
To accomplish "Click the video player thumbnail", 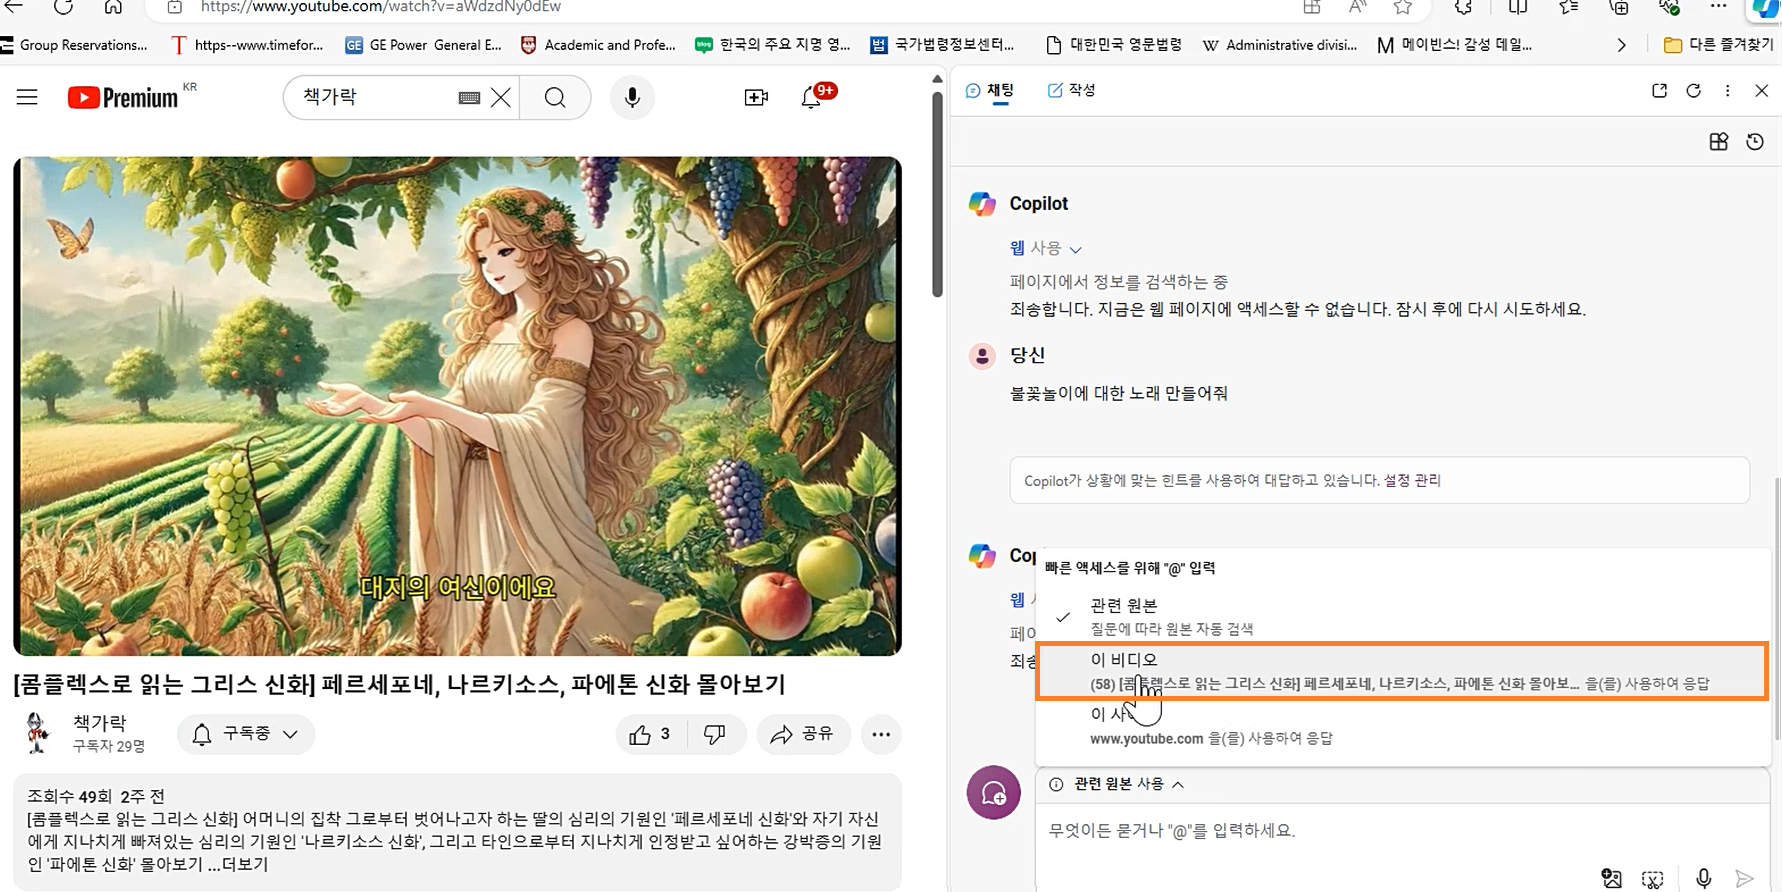I will [457, 406].
